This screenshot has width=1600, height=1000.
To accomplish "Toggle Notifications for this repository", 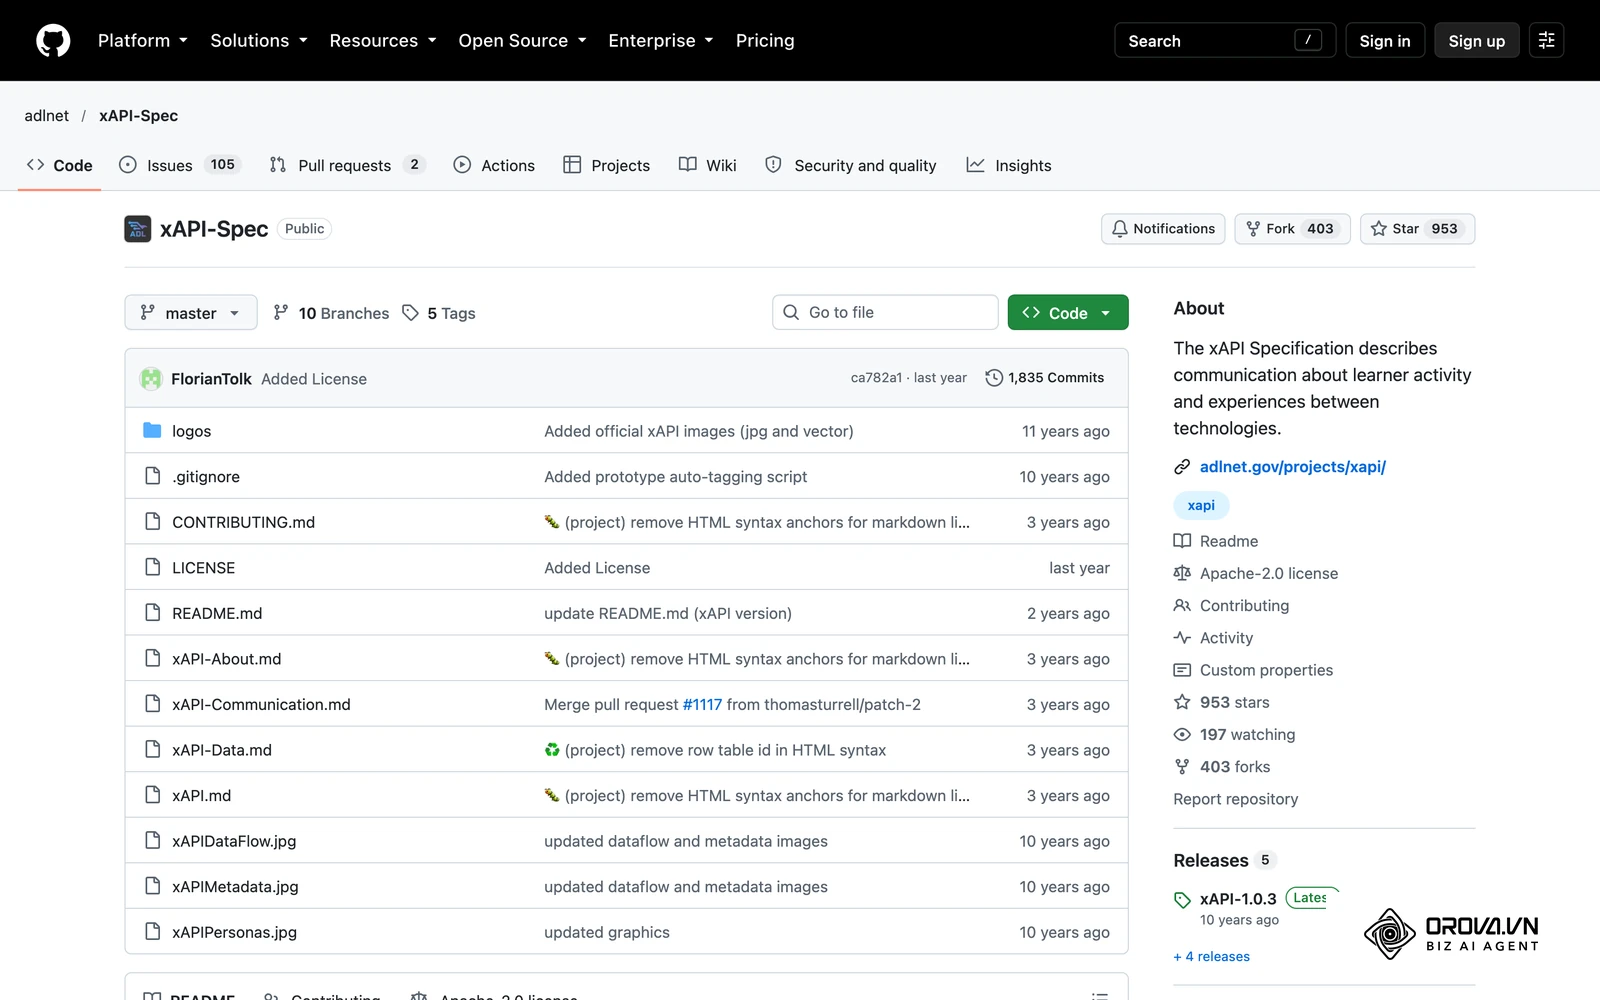I will (1163, 229).
